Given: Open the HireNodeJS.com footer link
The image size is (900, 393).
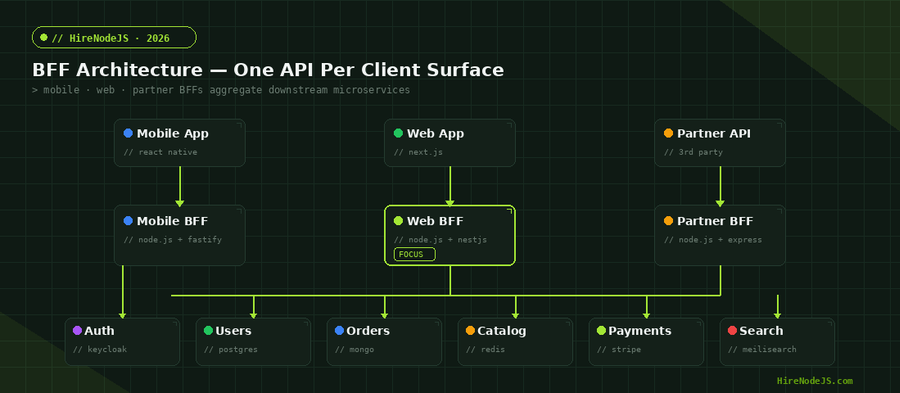Looking at the screenshot, I should (x=814, y=381).
